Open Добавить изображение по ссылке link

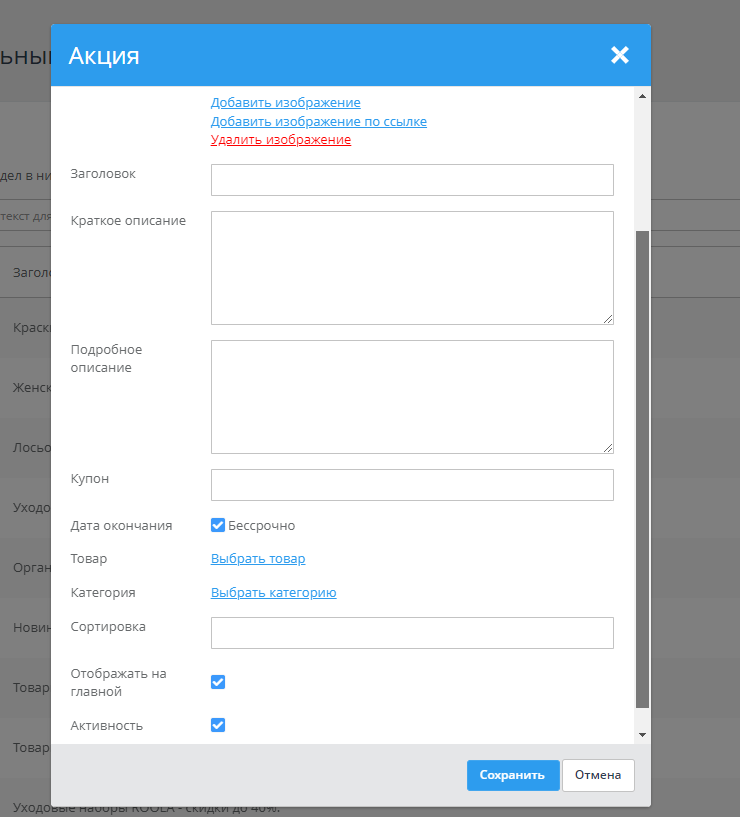click(x=318, y=122)
